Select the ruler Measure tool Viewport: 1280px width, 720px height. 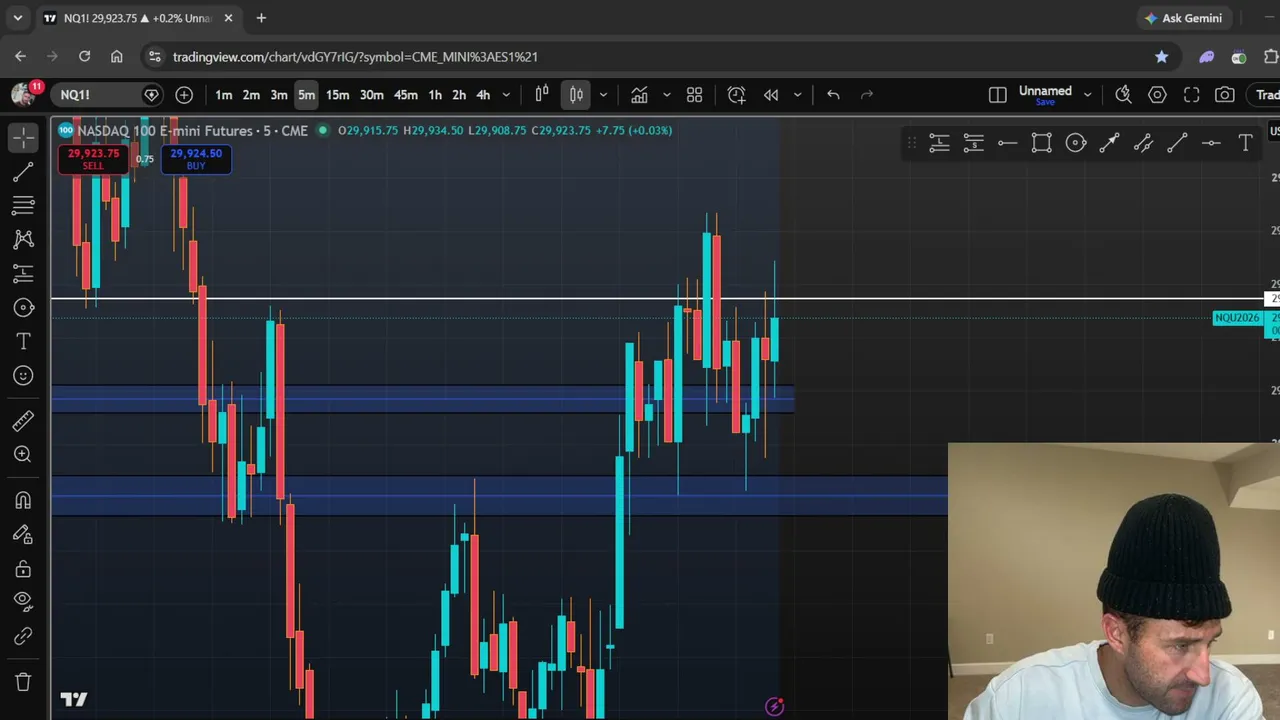[x=23, y=421]
